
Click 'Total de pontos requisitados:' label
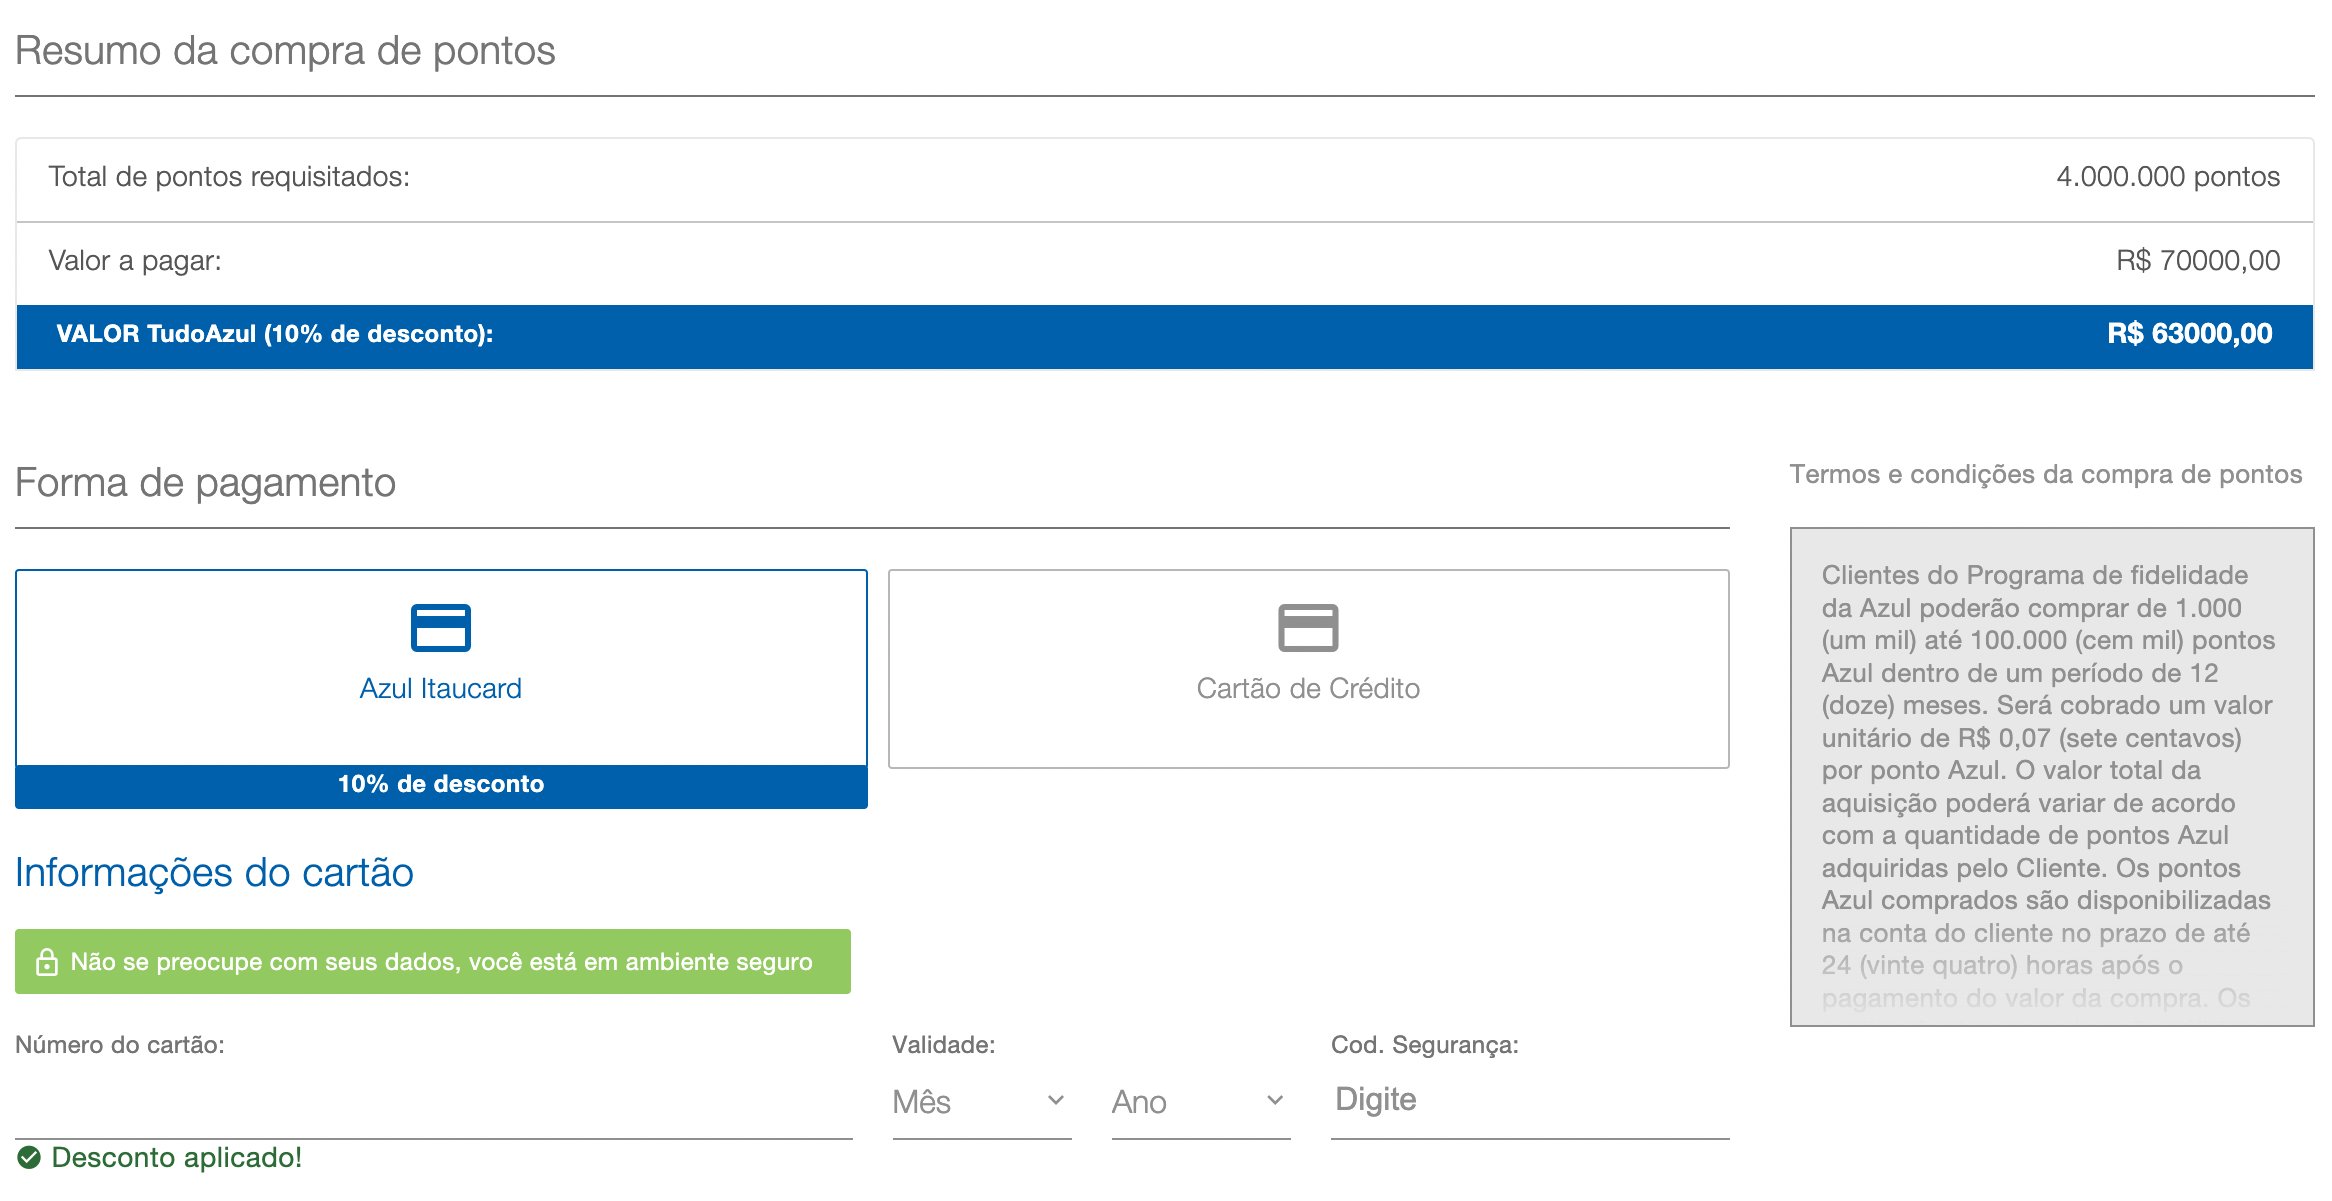coord(229,177)
